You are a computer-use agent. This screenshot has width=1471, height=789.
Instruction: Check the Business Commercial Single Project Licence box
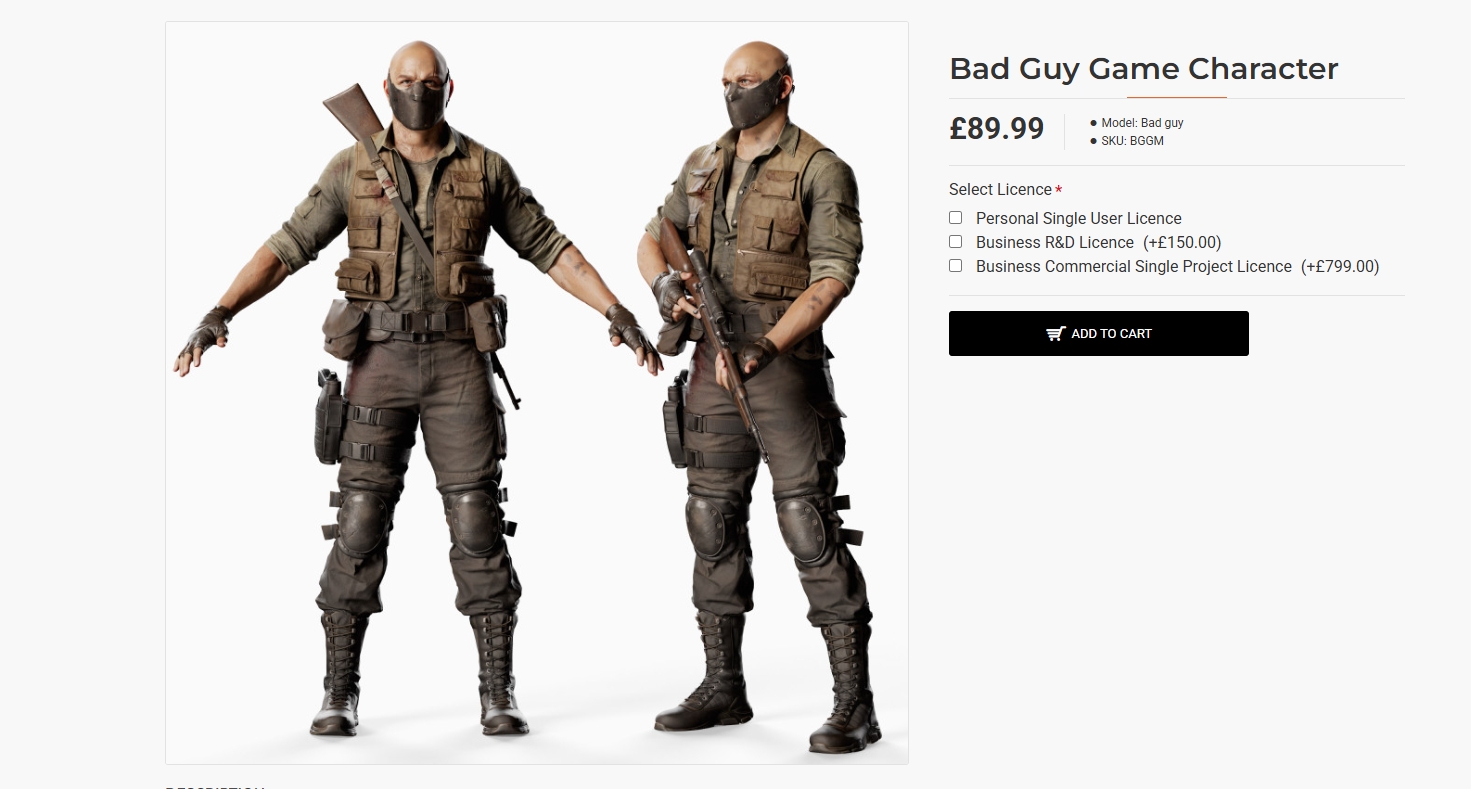955,266
